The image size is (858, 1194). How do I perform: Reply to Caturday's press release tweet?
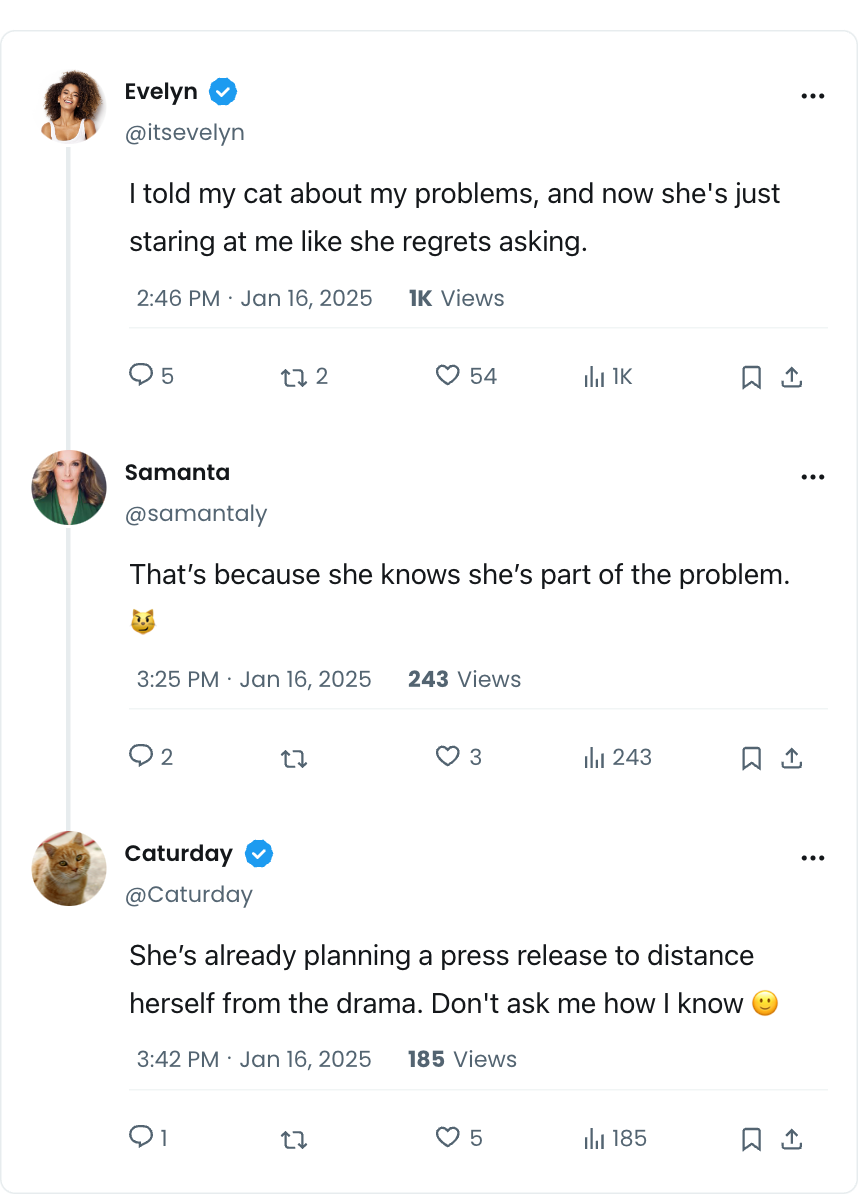click(141, 1138)
